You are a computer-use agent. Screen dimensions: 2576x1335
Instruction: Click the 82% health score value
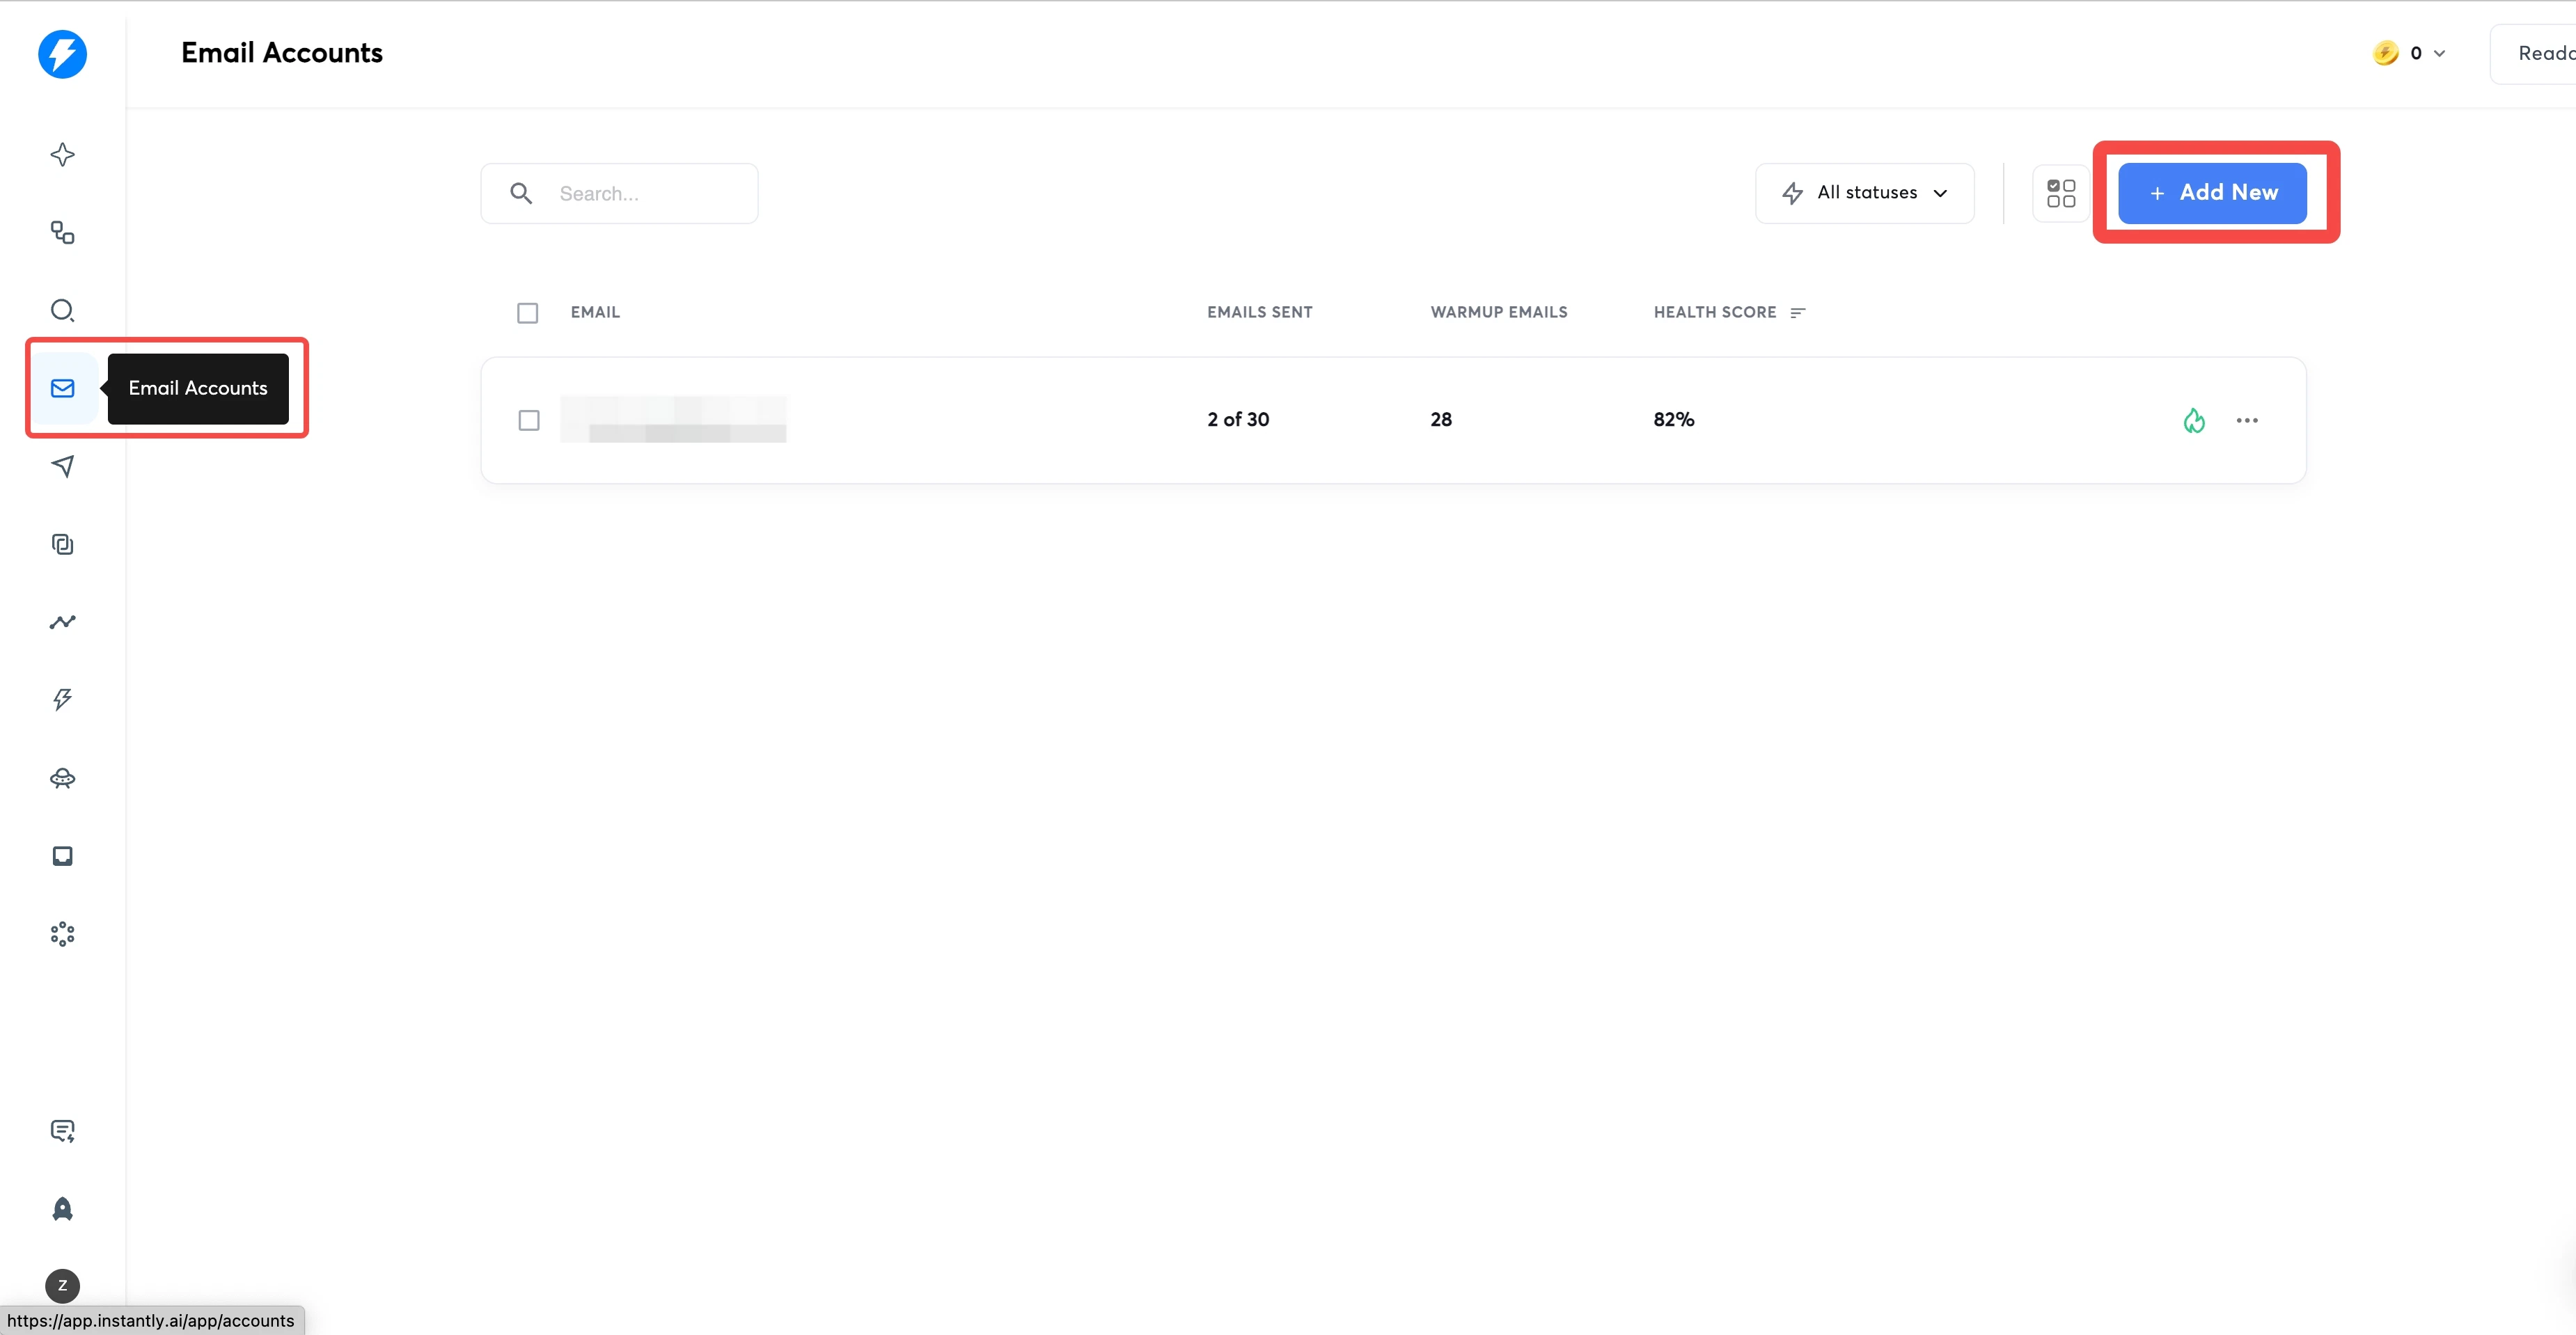pyautogui.click(x=1672, y=419)
